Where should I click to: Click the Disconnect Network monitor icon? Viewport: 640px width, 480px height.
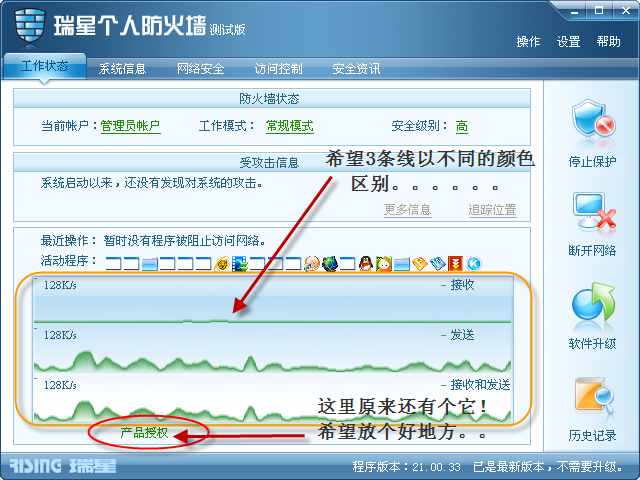[594, 211]
